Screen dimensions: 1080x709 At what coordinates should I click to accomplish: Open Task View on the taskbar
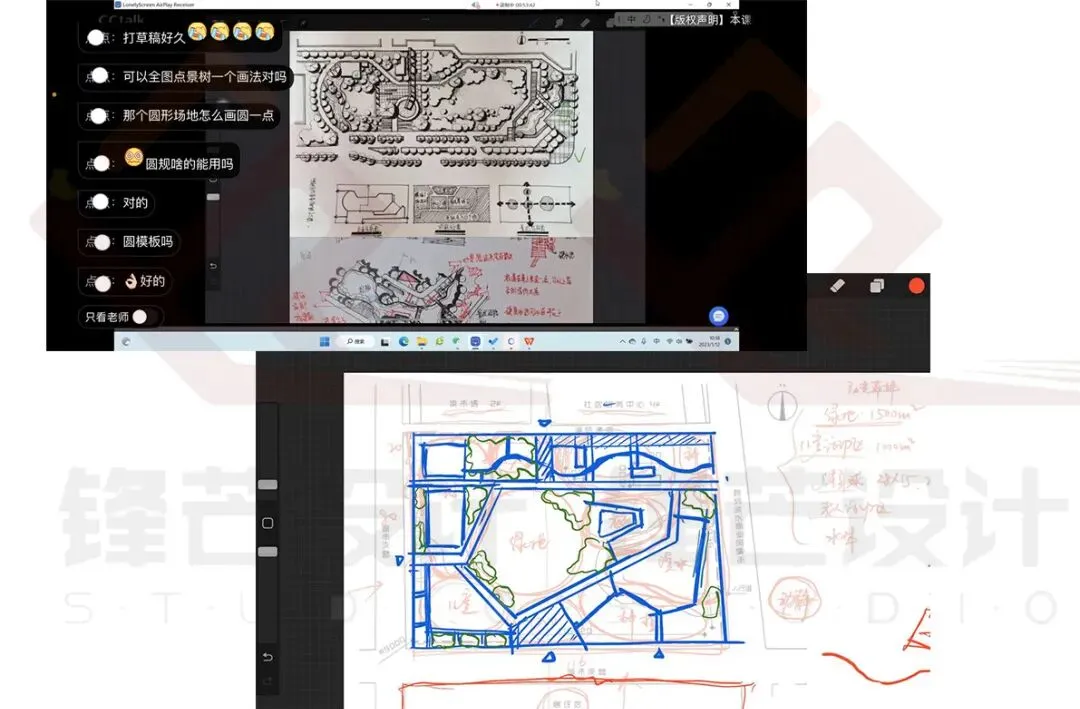[x=384, y=342]
